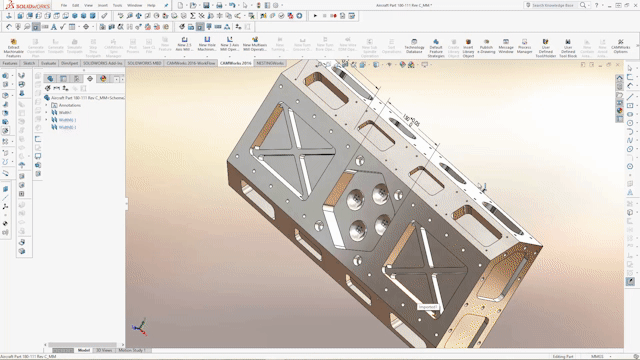This screenshot has width=640, height=360.
Task: Switch to the SOLIDWORKS MBD tab
Action: (x=144, y=63)
